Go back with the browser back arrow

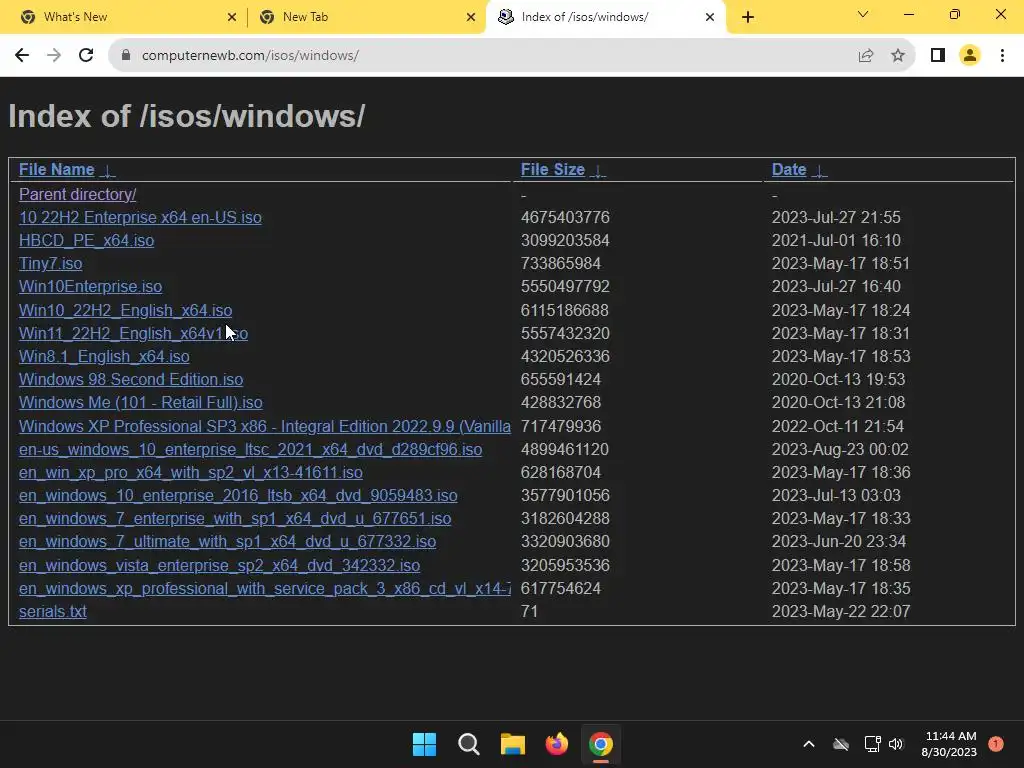[x=22, y=56]
